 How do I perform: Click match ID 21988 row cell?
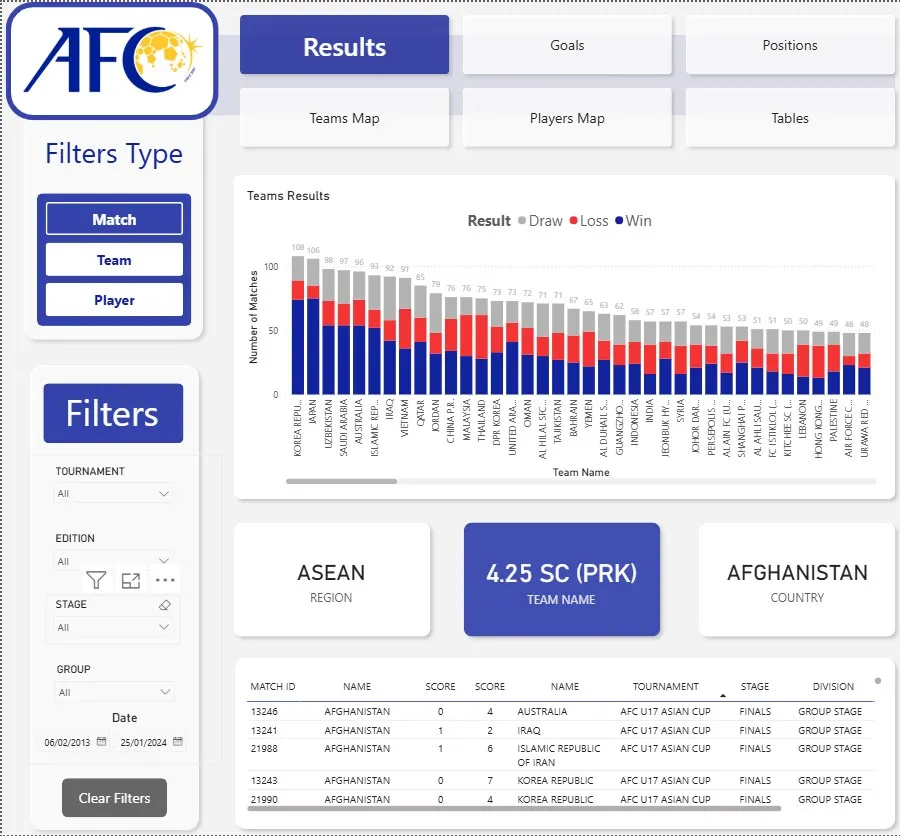point(264,749)
